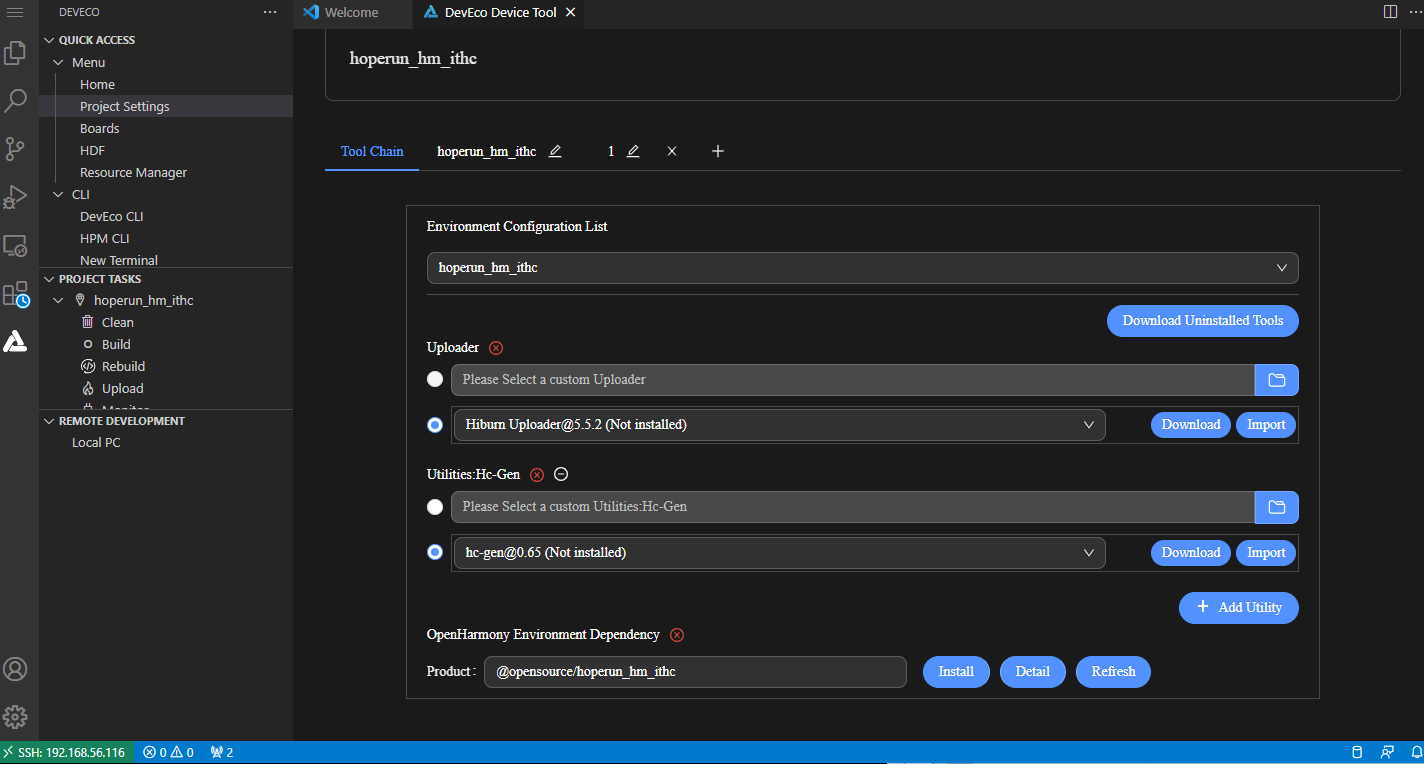The width and height of the screenshot is (1424, 764).
Task: Open the Search view in activity bar
Action: (x=15, y=101)
